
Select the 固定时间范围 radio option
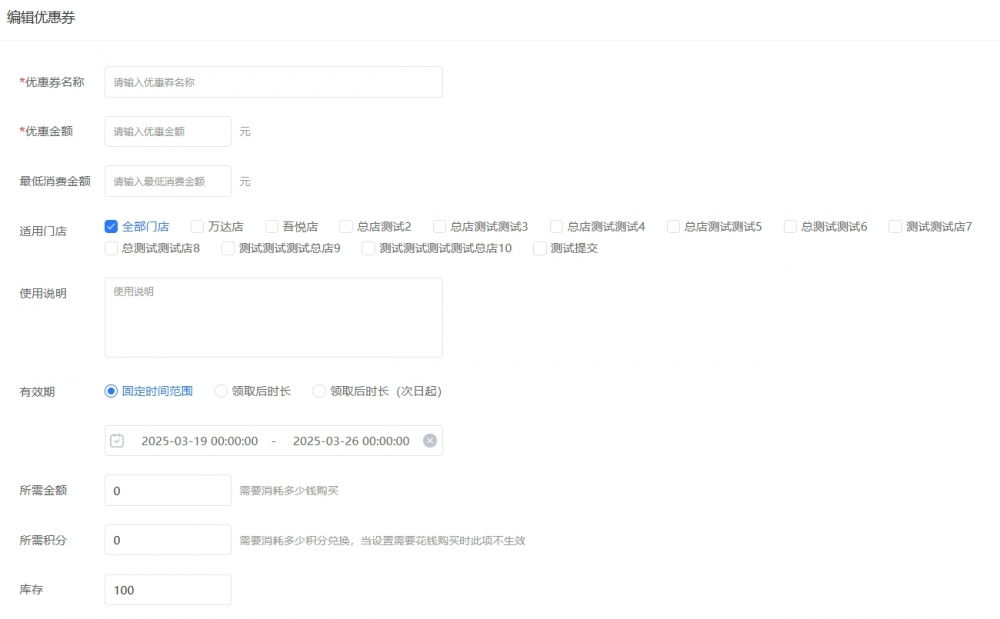[111, 391]
